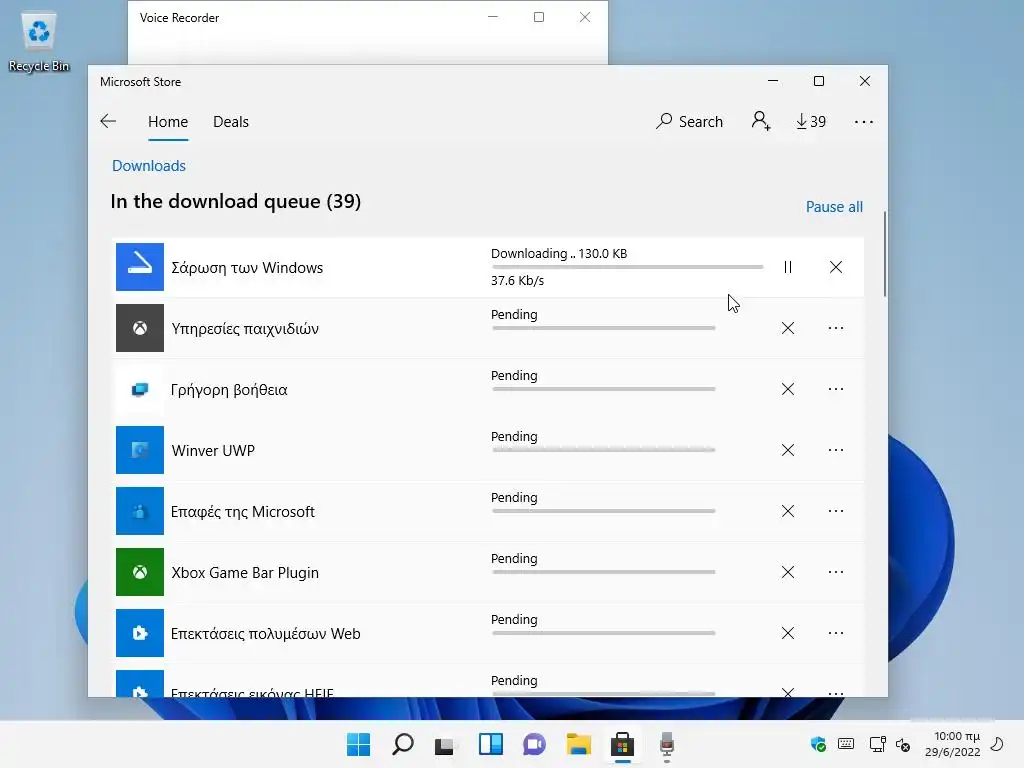Go back with the Store back arrow
This screenshot has width=1024, height=768.
[x=108, y=121]
